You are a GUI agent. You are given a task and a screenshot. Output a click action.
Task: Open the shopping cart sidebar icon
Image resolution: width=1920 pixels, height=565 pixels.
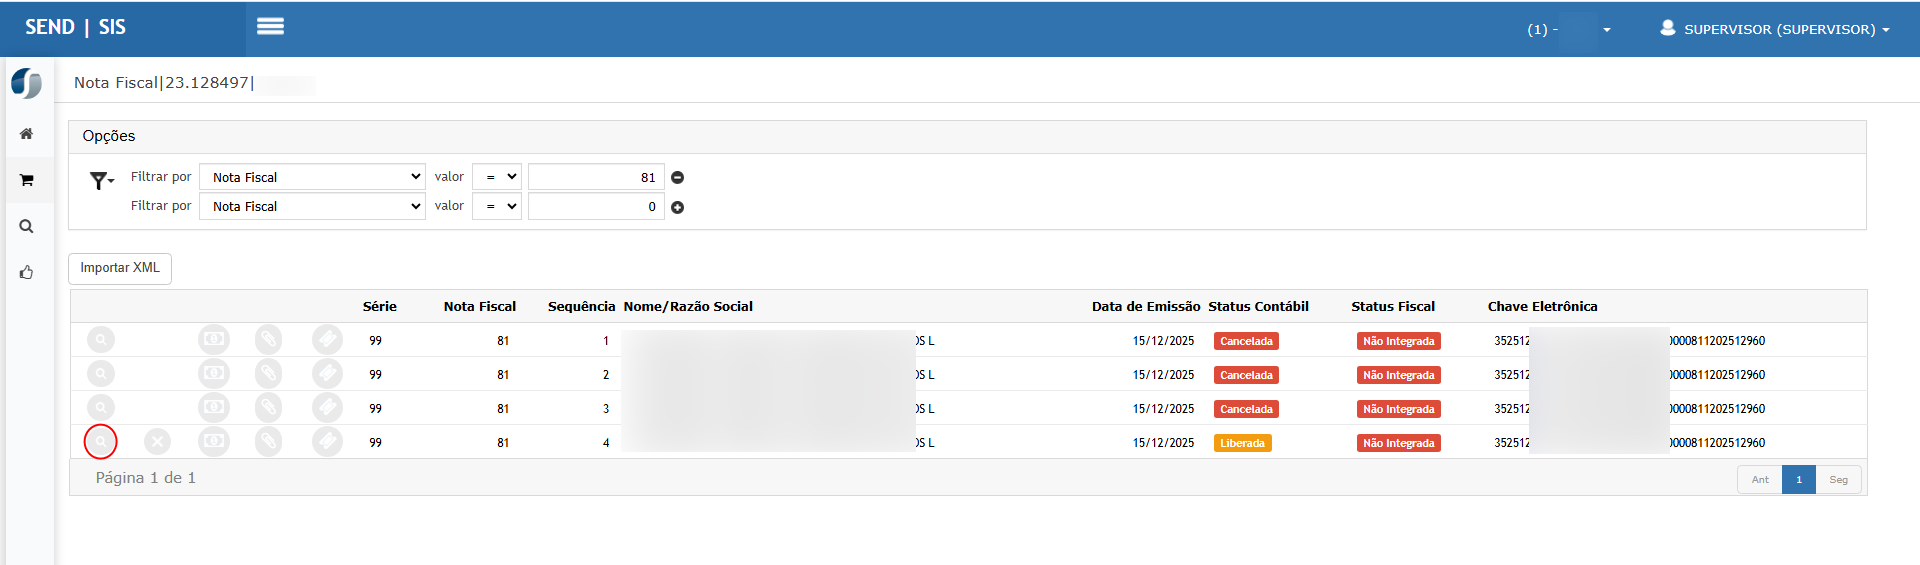(27, 181)
